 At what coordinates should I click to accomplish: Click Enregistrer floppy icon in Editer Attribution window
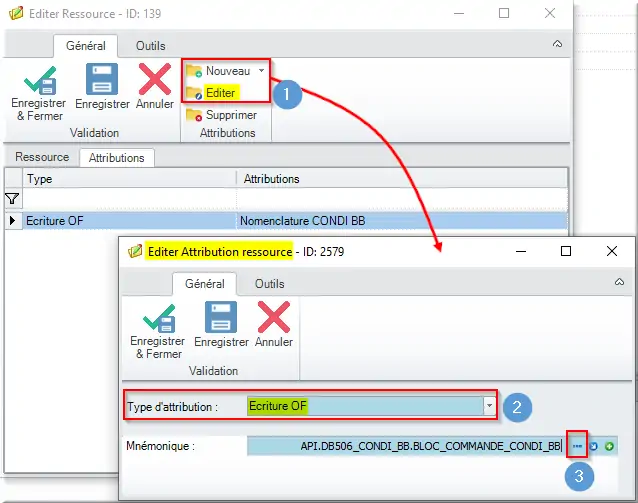(x=221, y=317)
